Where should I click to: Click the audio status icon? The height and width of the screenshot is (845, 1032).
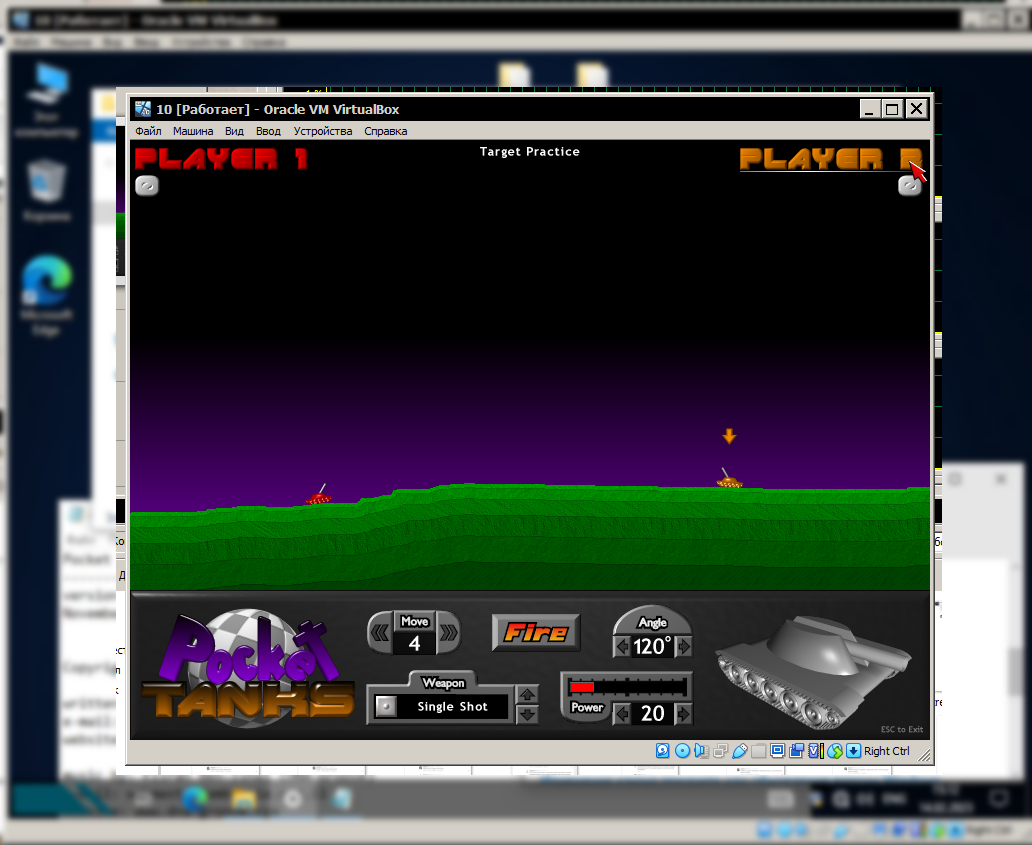pyautogui.click(x=701, y=751)
